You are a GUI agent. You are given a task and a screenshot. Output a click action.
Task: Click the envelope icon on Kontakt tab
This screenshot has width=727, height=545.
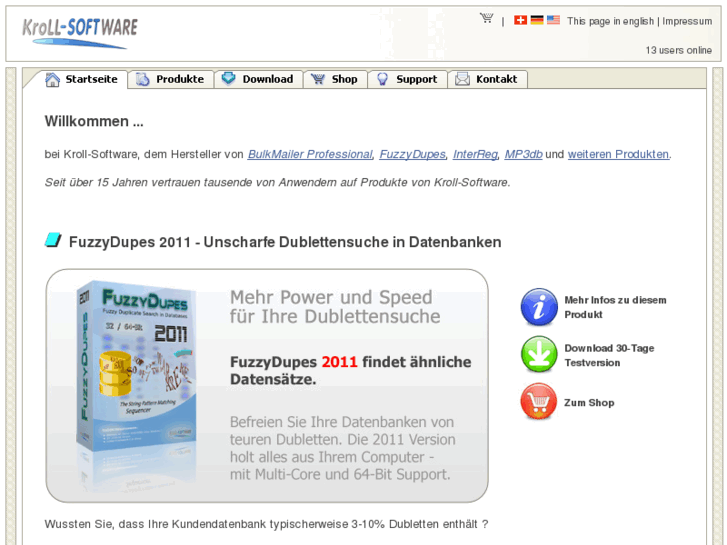click(x=462, y=79)
